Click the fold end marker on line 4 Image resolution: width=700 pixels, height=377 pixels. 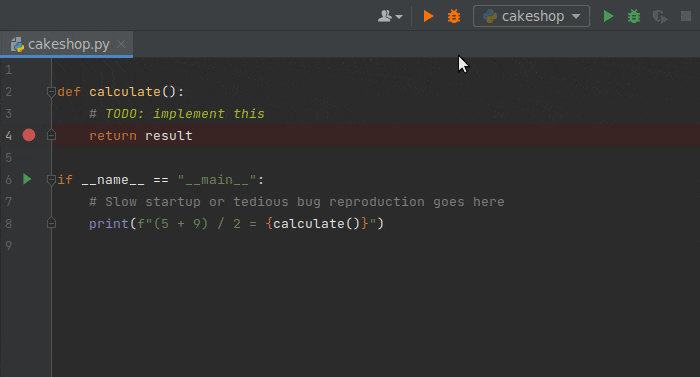[x=51, y=135]
